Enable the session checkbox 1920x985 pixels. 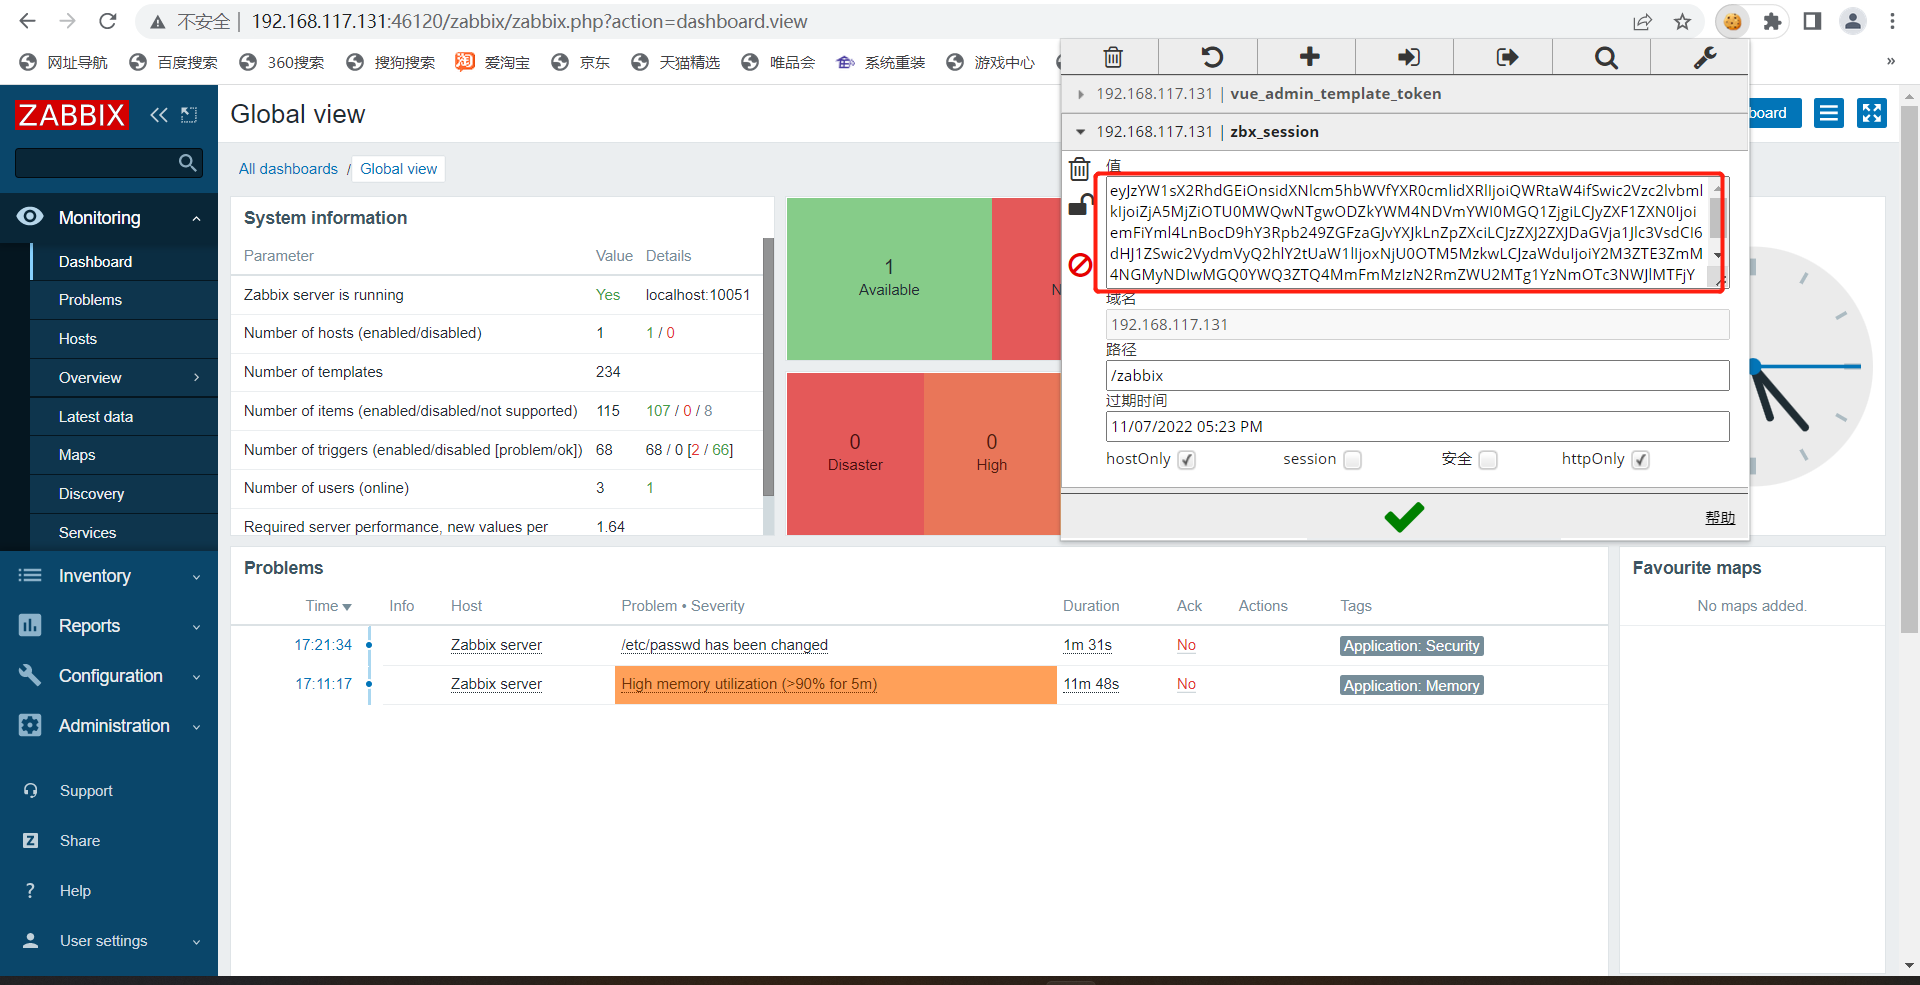(x=1353, y=460)
